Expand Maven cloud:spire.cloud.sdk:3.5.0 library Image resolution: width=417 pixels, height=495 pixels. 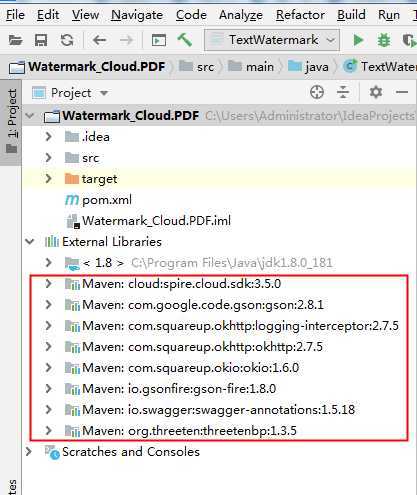pos(48,284)
